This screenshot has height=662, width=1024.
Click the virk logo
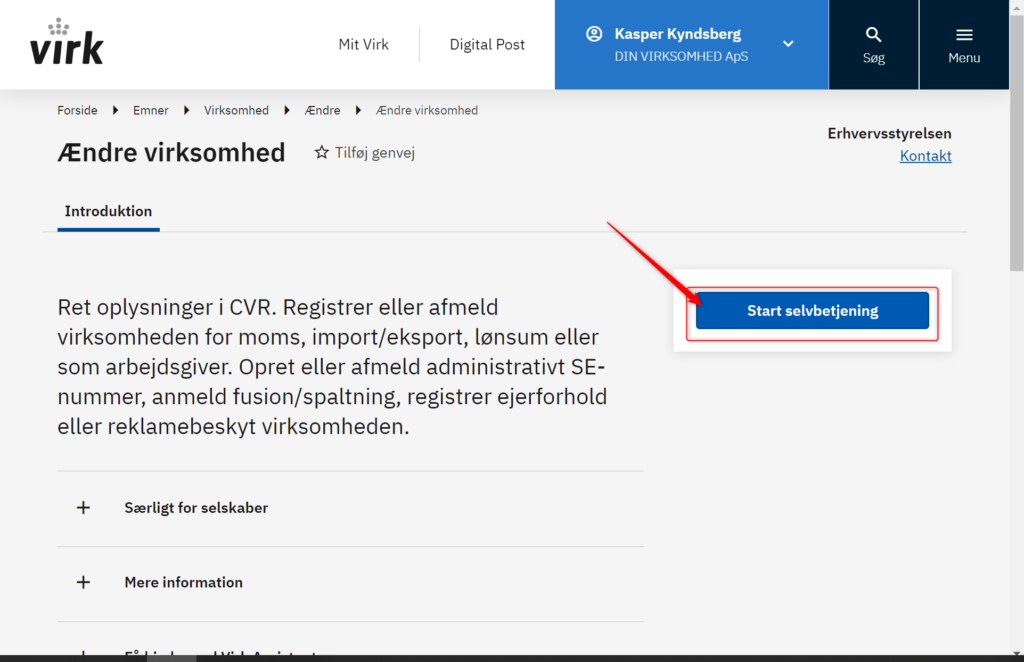tap(67, 42)
